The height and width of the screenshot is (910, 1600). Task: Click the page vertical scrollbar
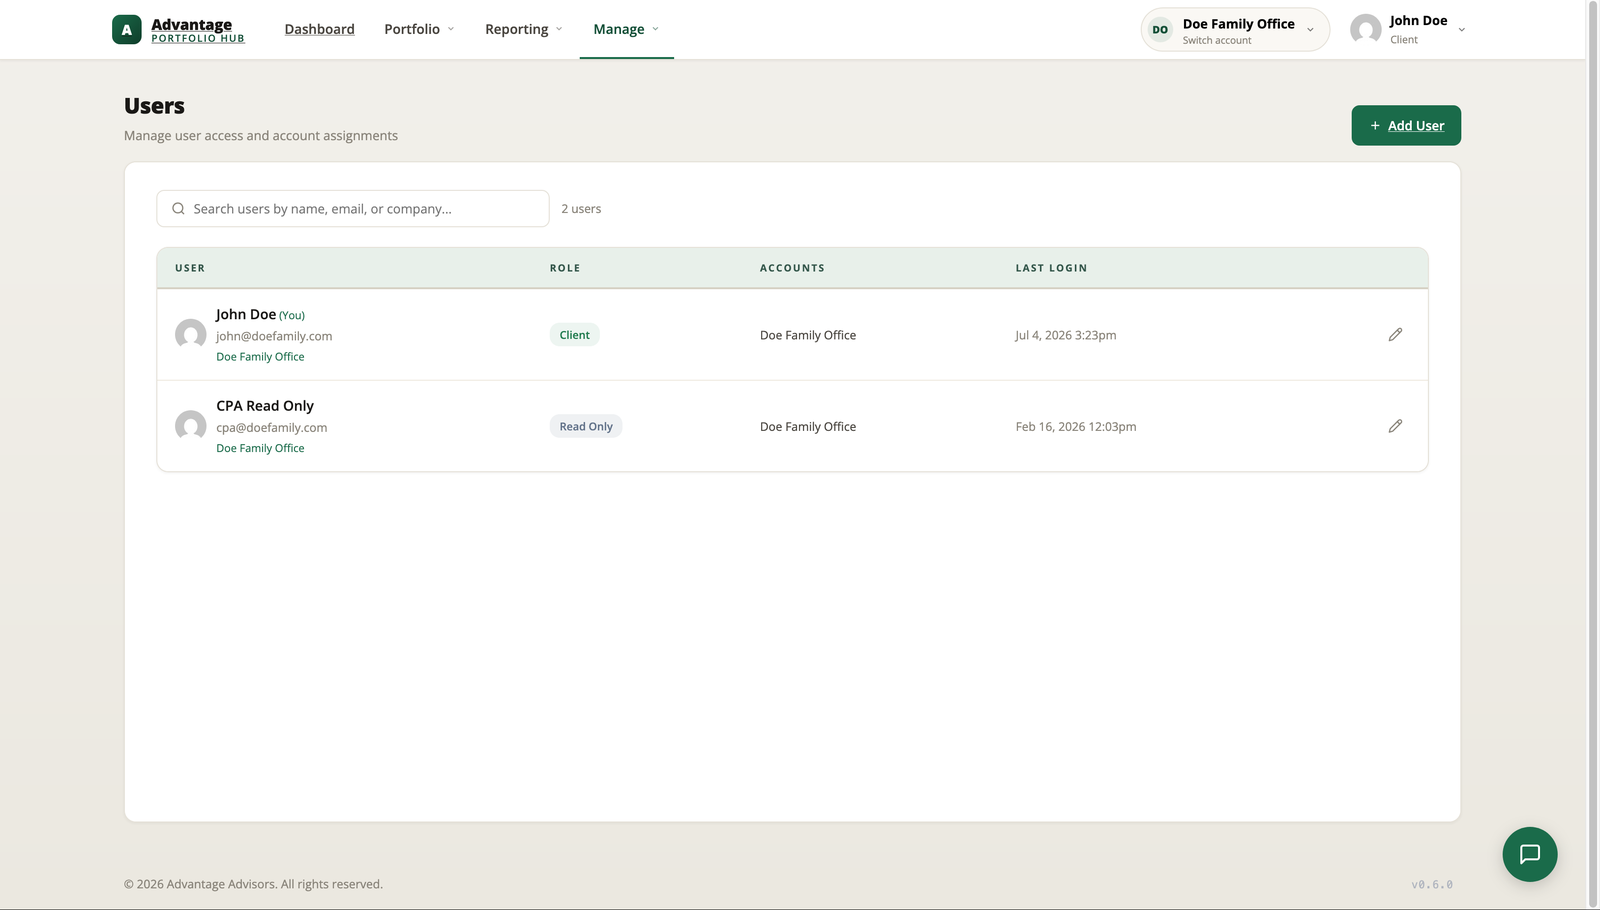[1593, 455]
